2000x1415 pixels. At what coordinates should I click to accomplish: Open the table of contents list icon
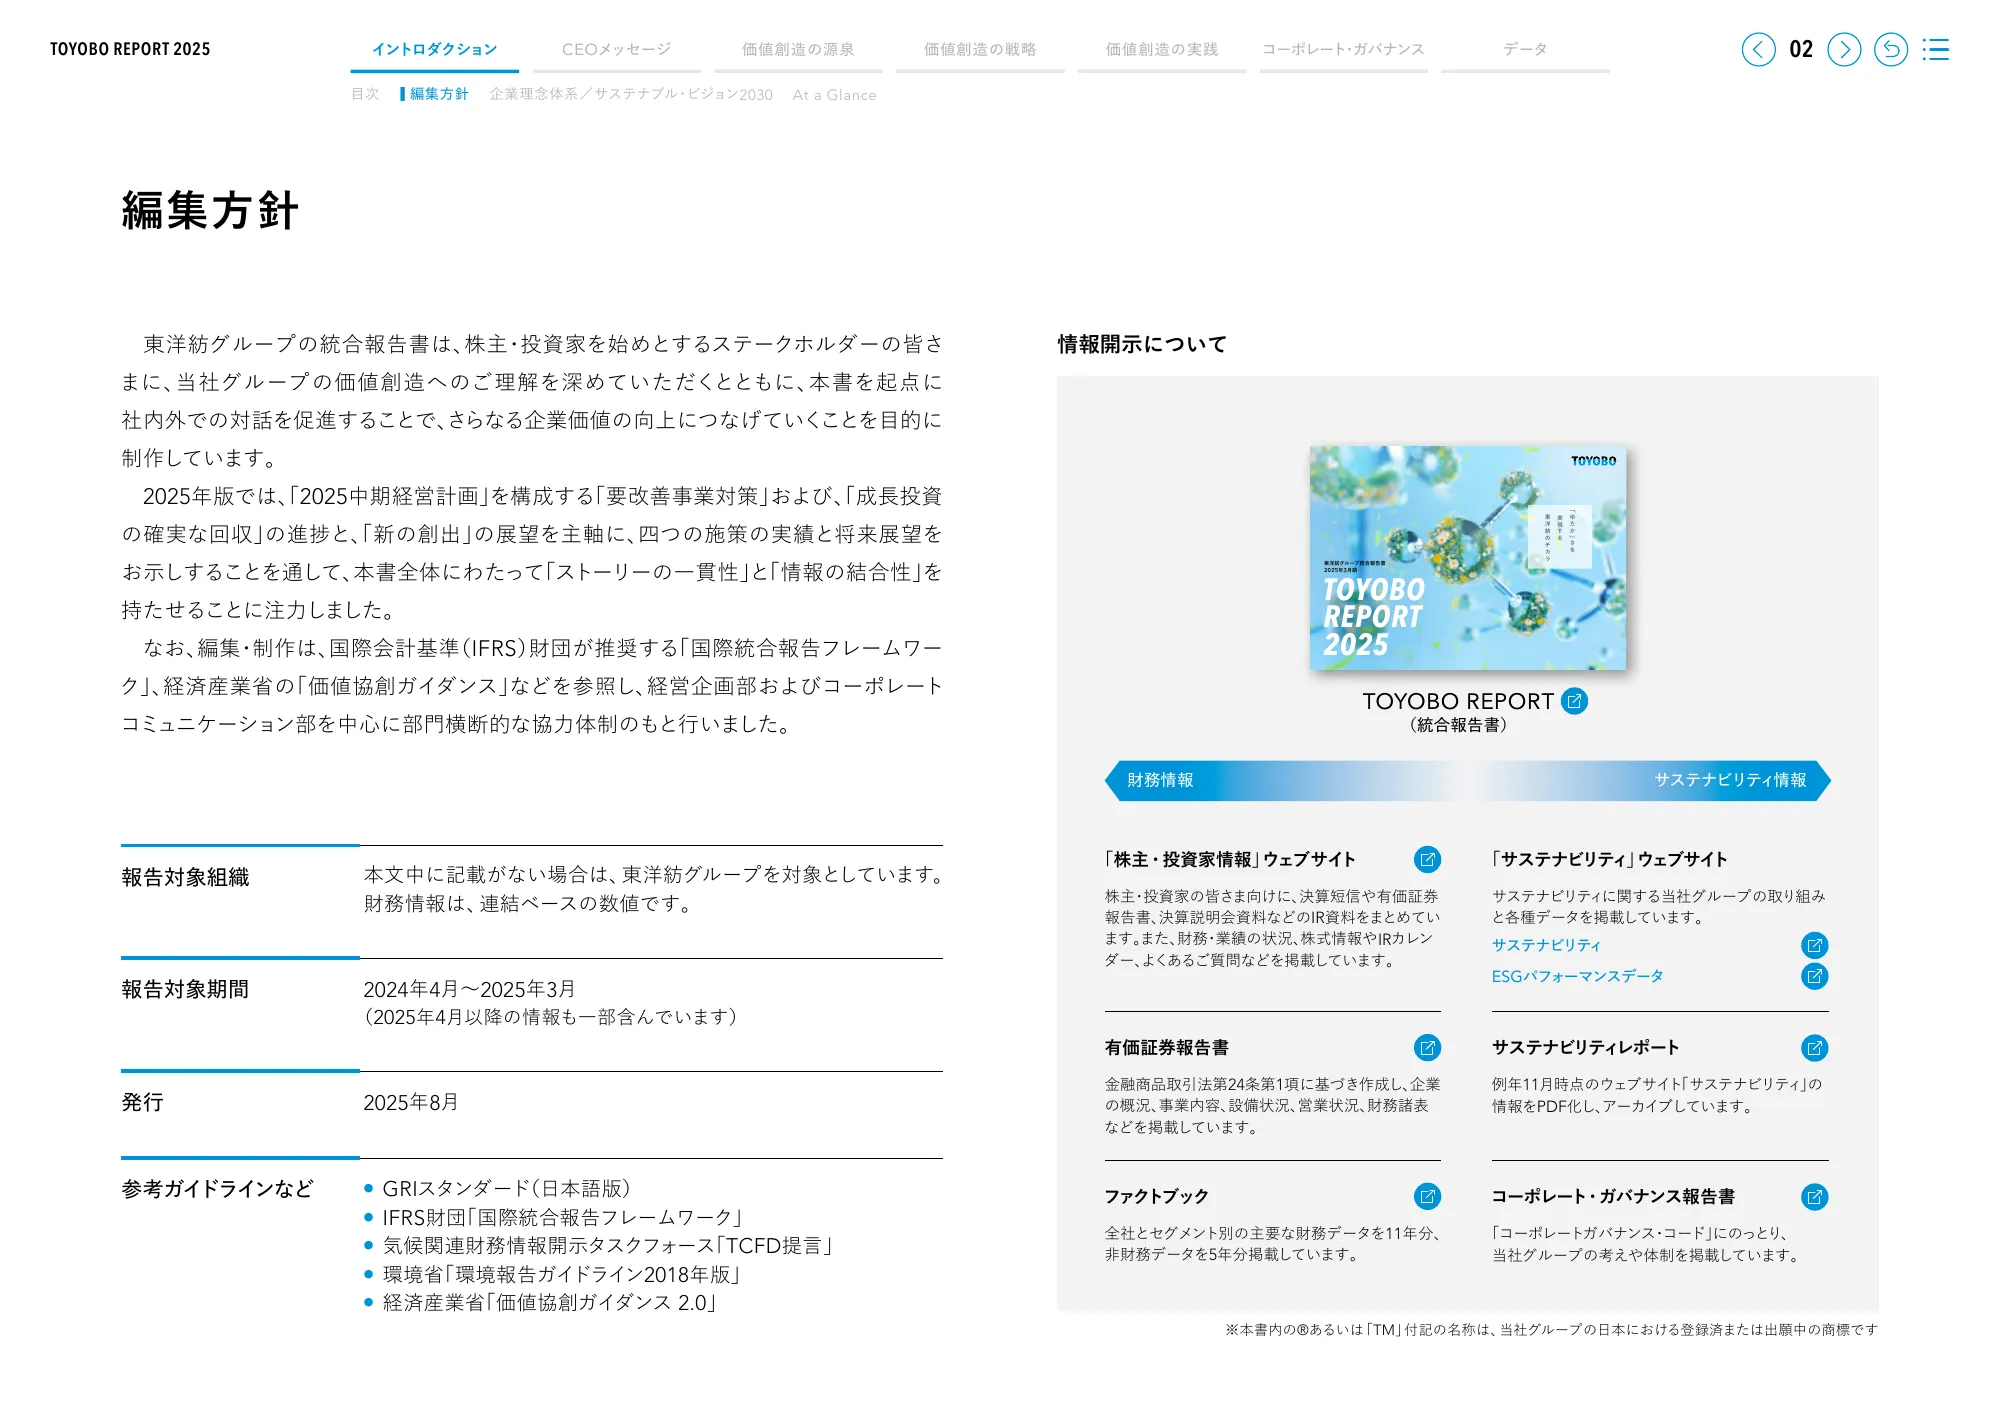pos(1937,48)
